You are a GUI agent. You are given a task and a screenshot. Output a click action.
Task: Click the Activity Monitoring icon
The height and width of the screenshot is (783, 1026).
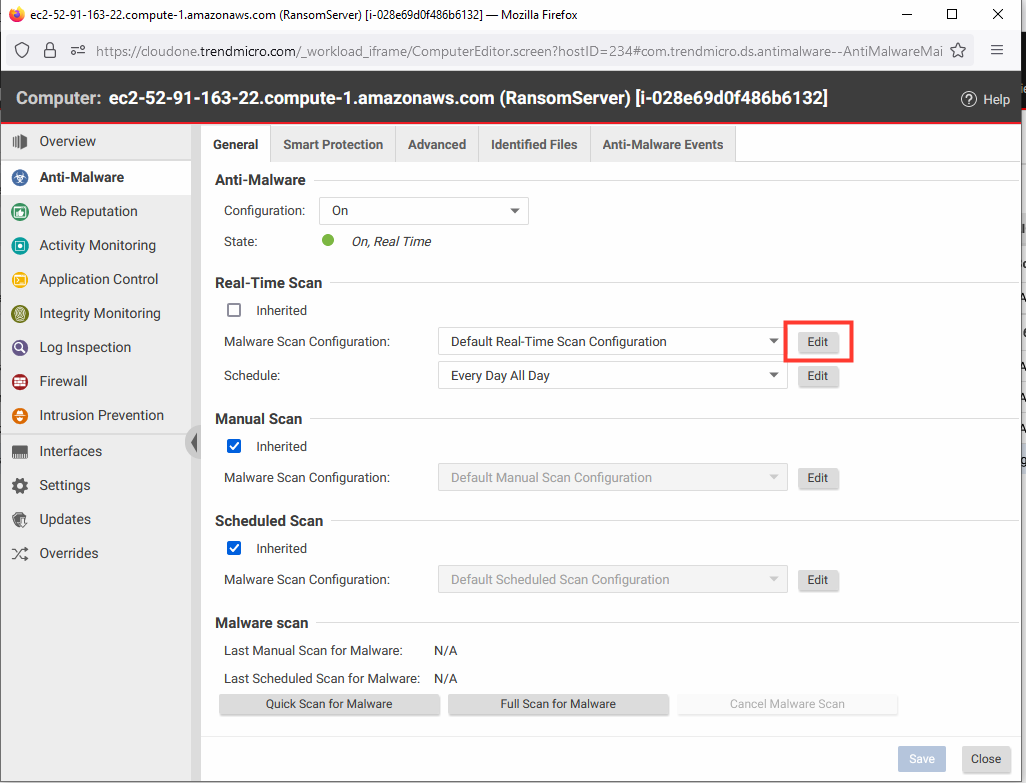click(x=20, y=245)
